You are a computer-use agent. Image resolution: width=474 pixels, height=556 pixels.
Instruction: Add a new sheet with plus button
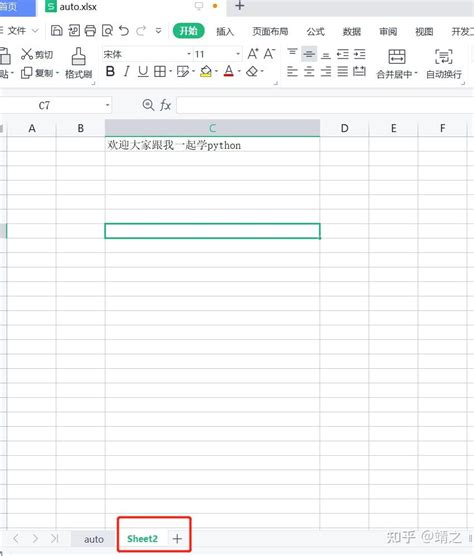177,539
